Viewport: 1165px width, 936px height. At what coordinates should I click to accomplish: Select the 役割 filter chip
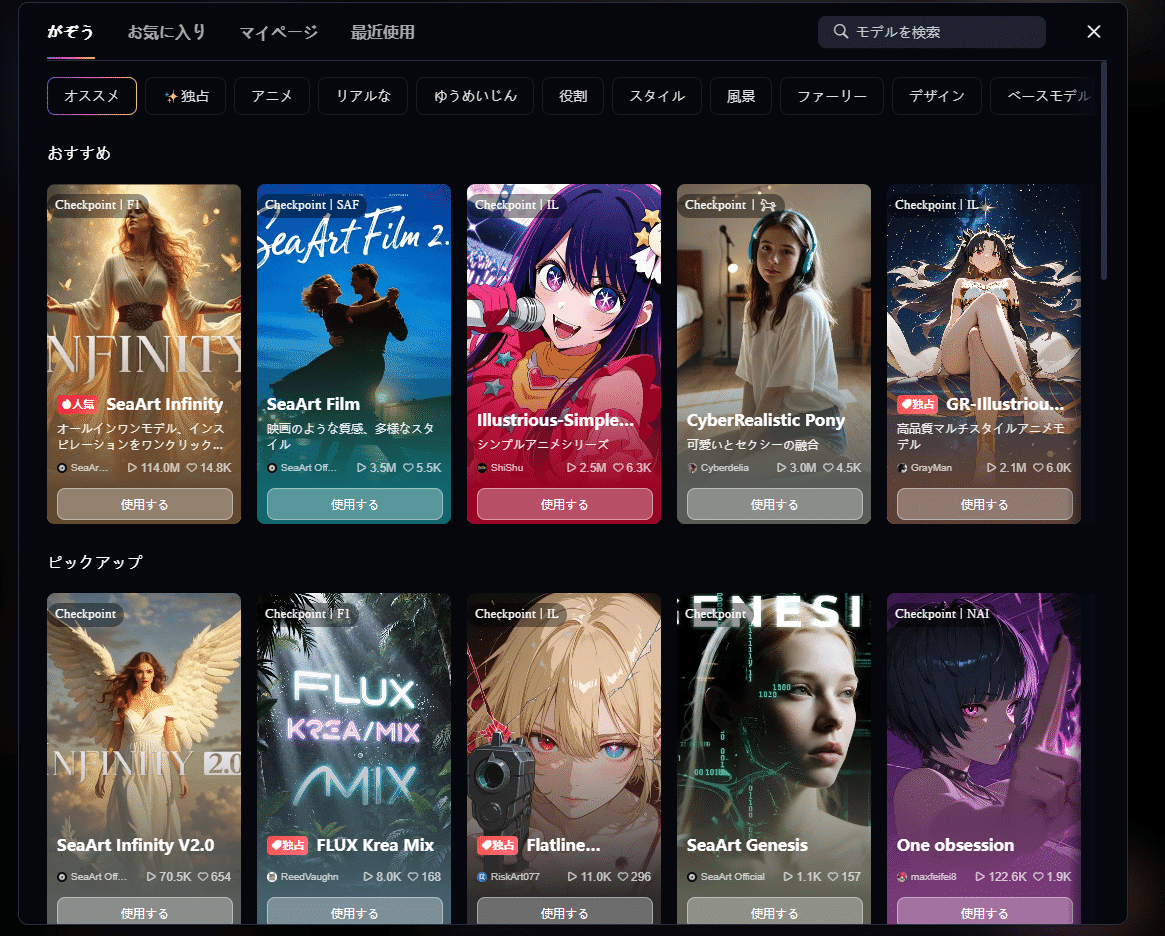click(x=573, y=96)
